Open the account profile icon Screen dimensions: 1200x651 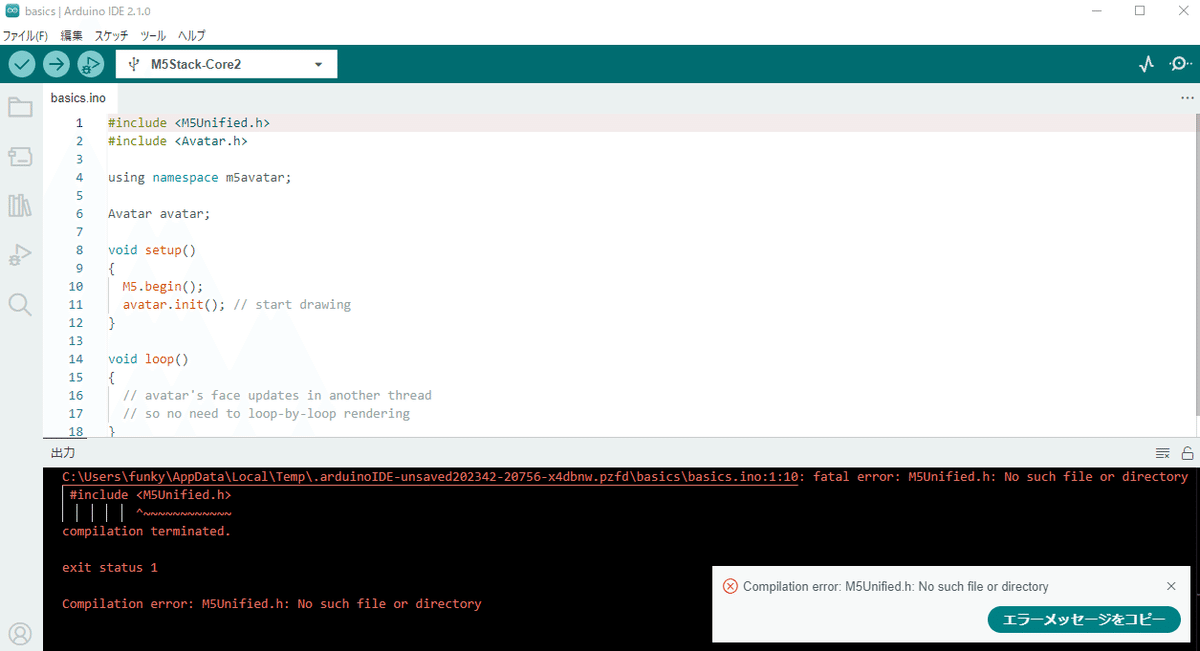[x=20, y=633]
